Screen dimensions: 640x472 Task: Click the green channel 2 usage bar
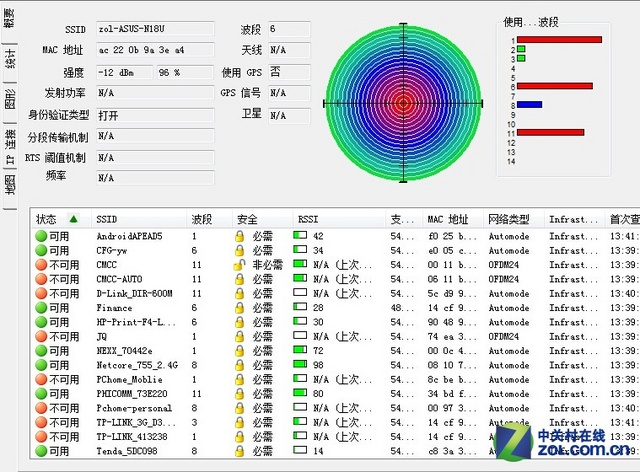(521, 49)
